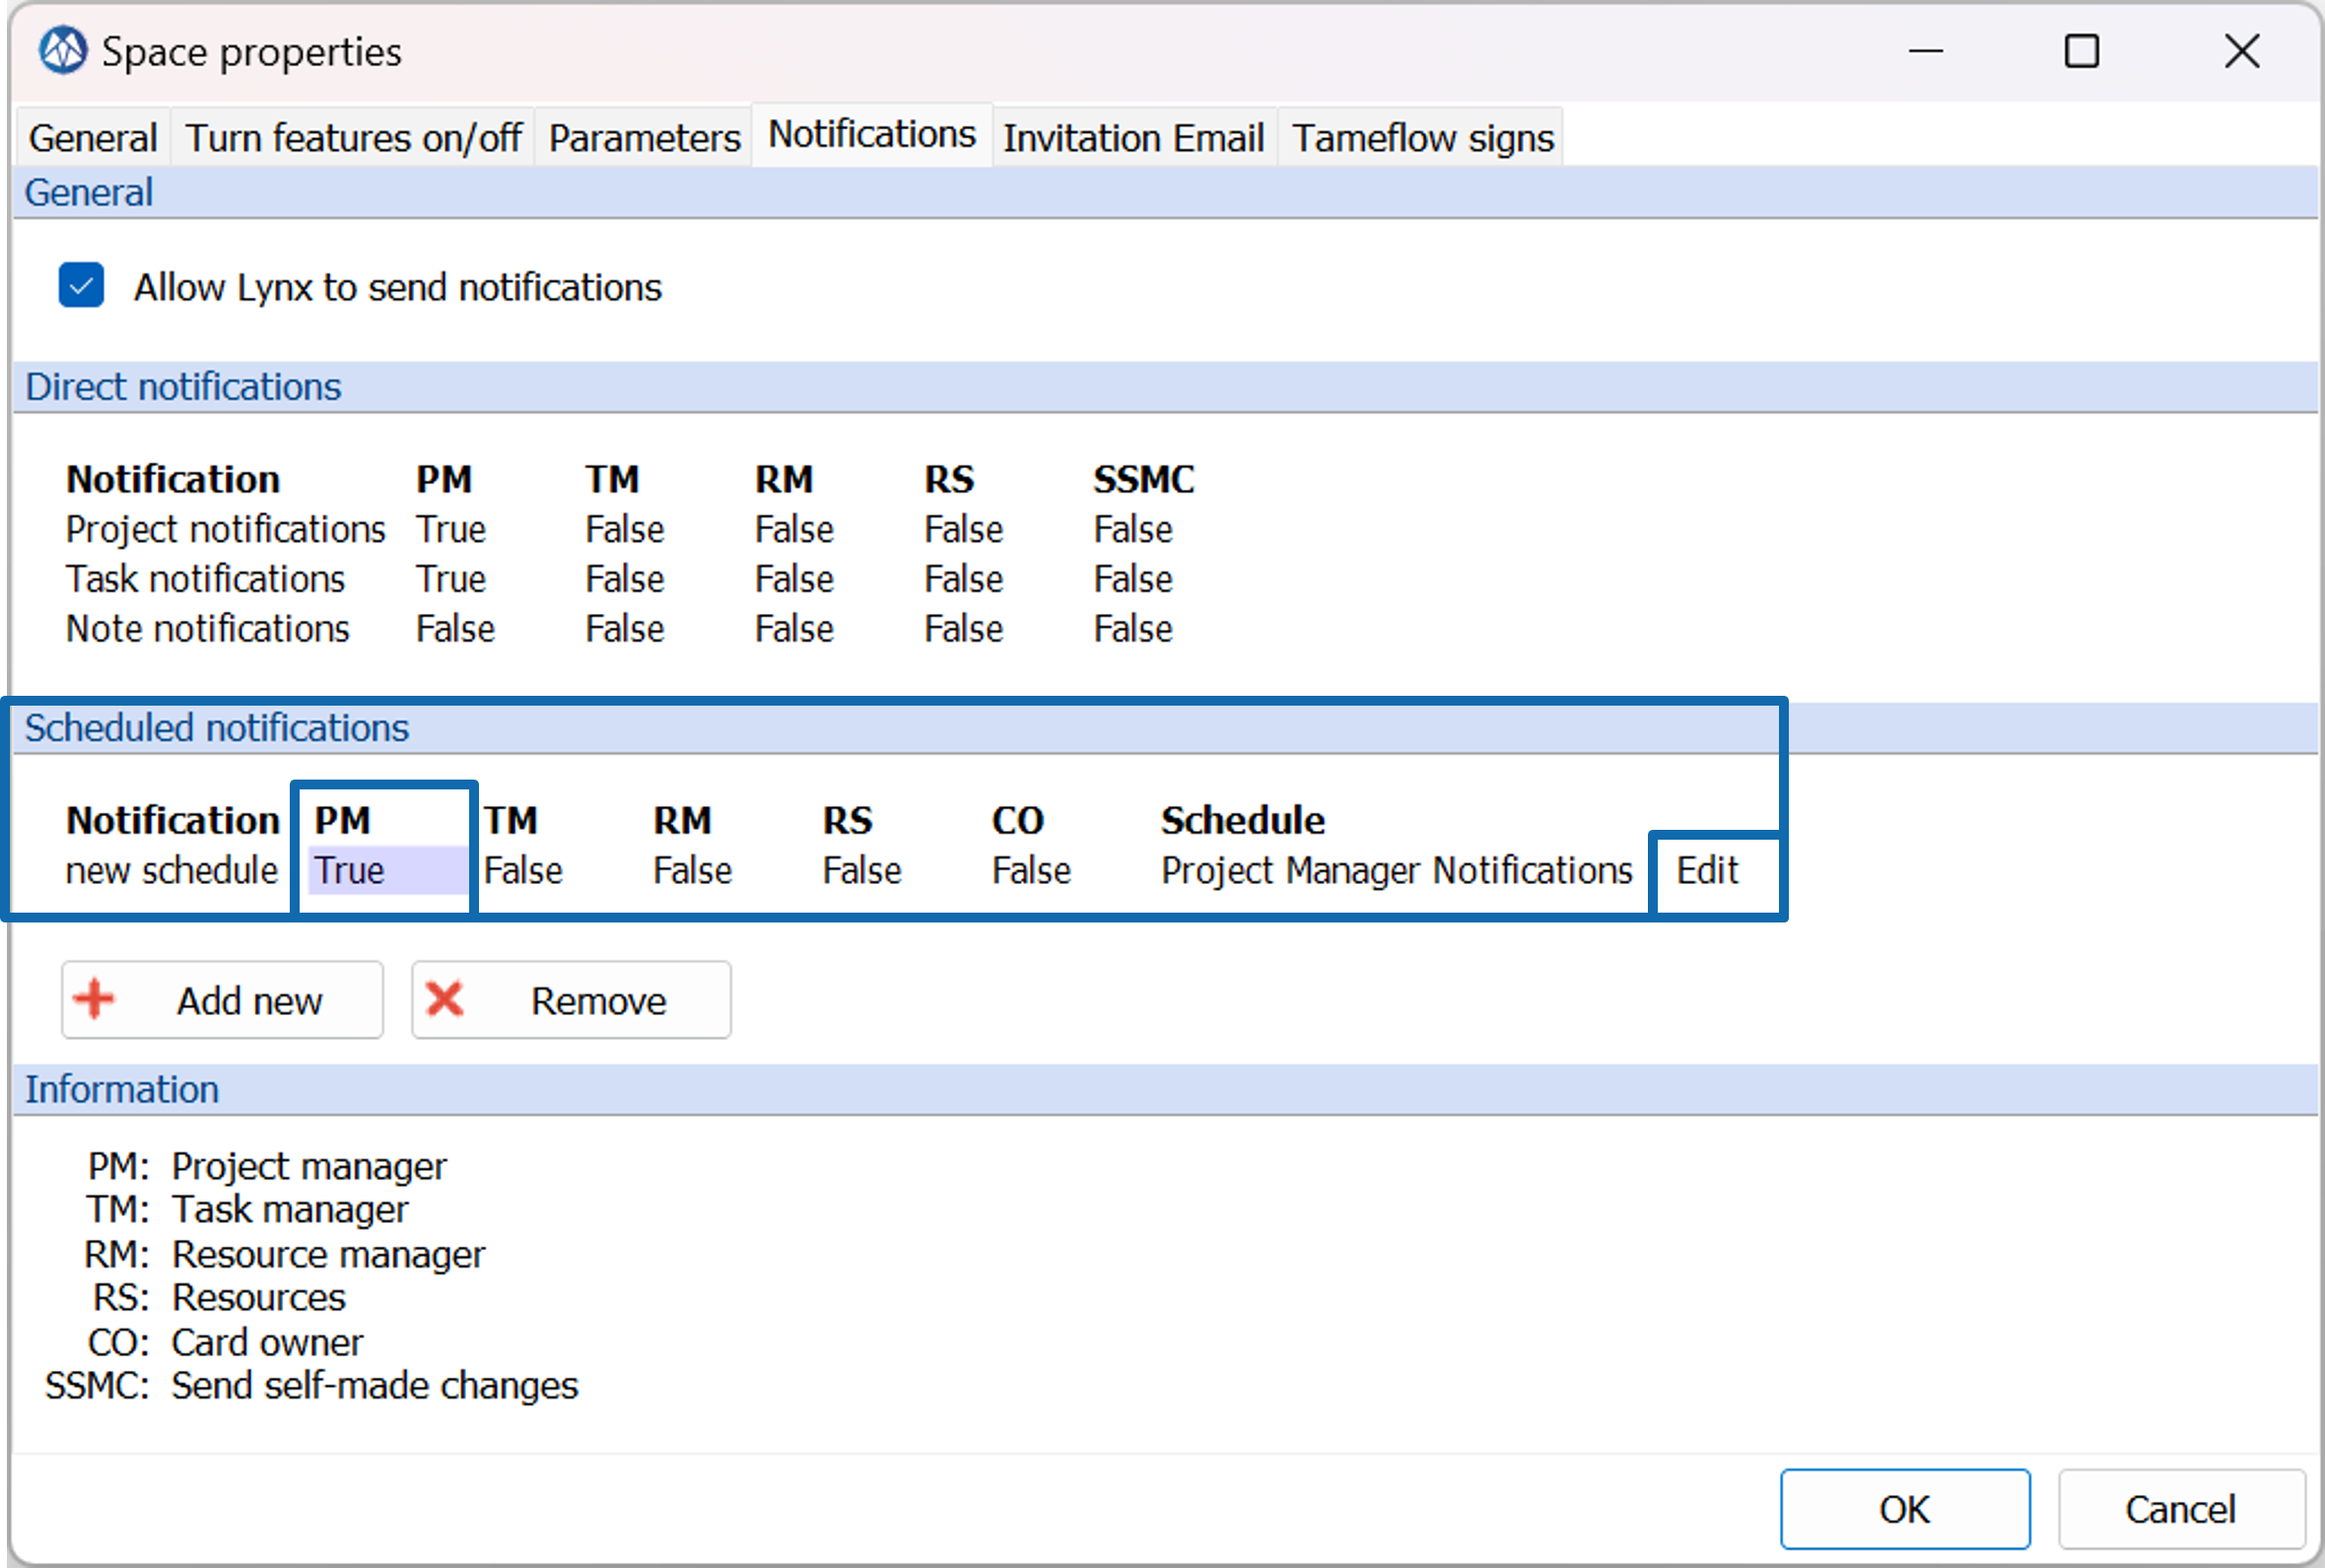The image size is (2325, 1568).
Task: Click the red X icon on Remove
Action: [x=445, y=999]
